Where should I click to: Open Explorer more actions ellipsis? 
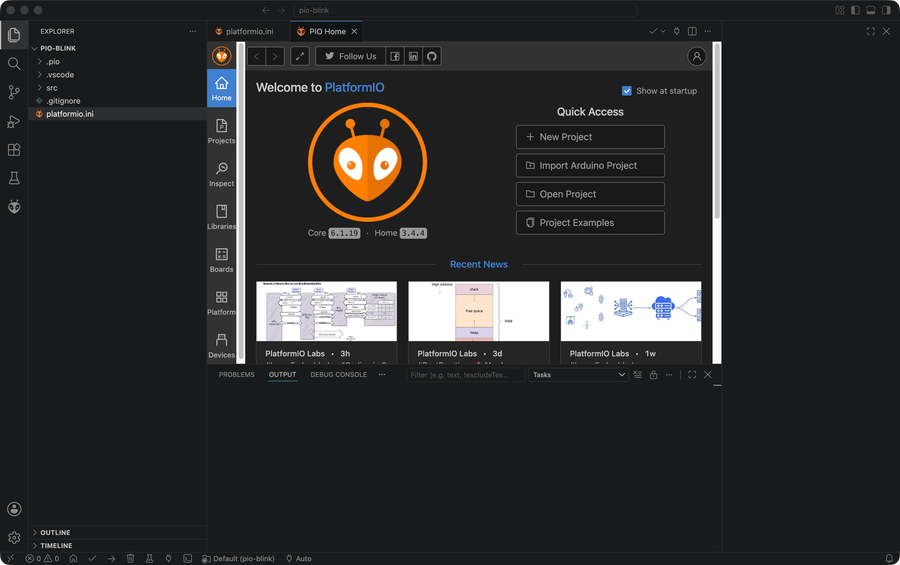193,32
